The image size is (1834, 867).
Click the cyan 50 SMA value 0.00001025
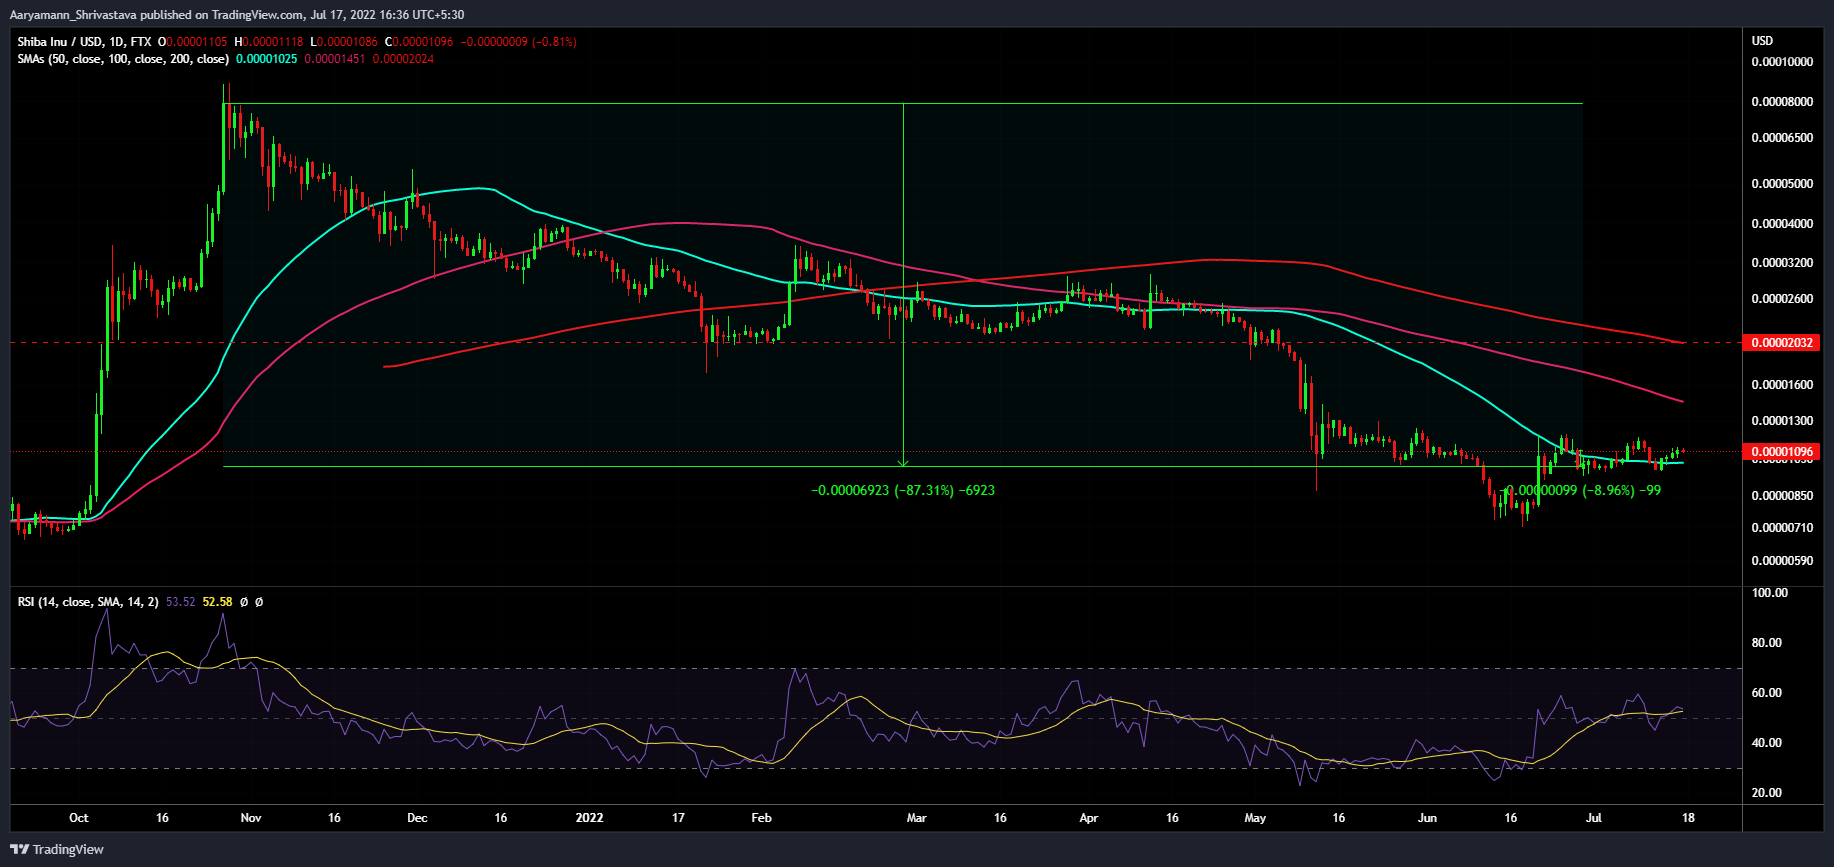click(x=266, y=59)
